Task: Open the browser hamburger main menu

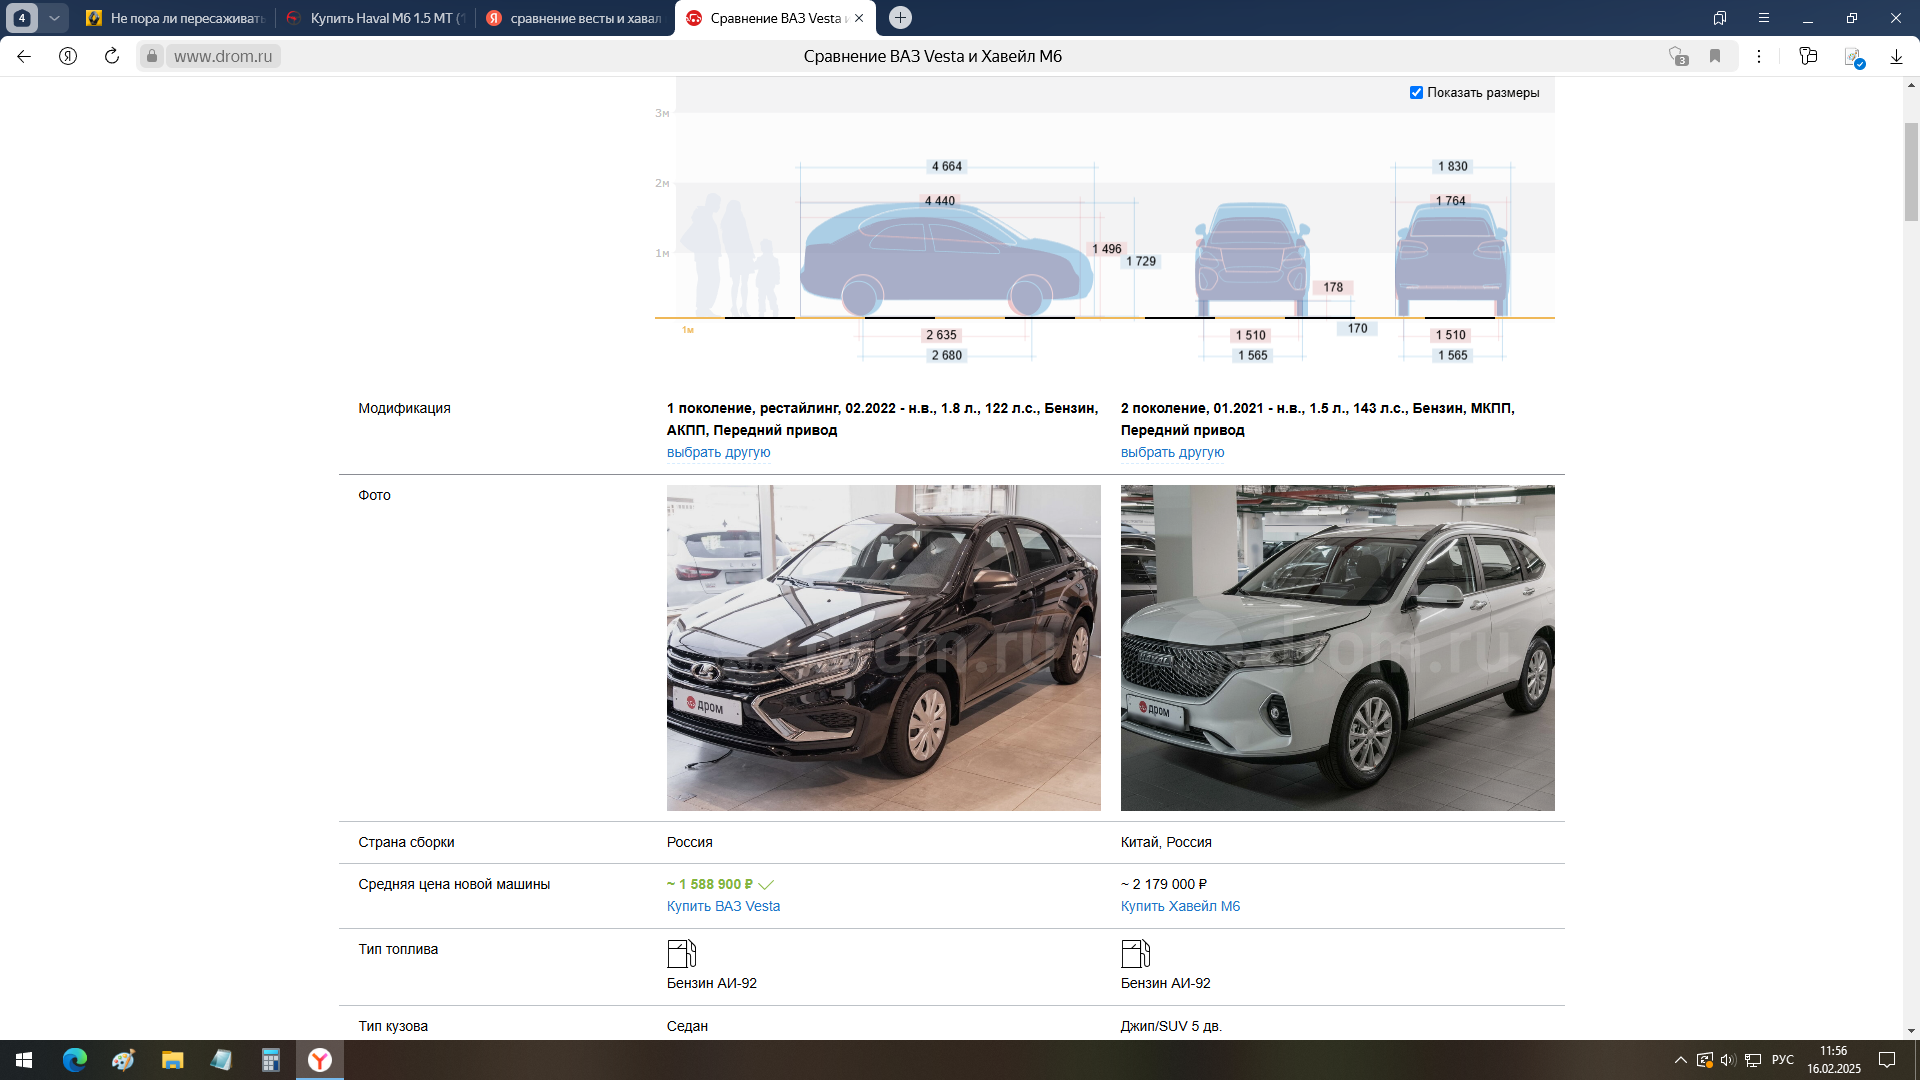Action: (x=1764, y=18)
